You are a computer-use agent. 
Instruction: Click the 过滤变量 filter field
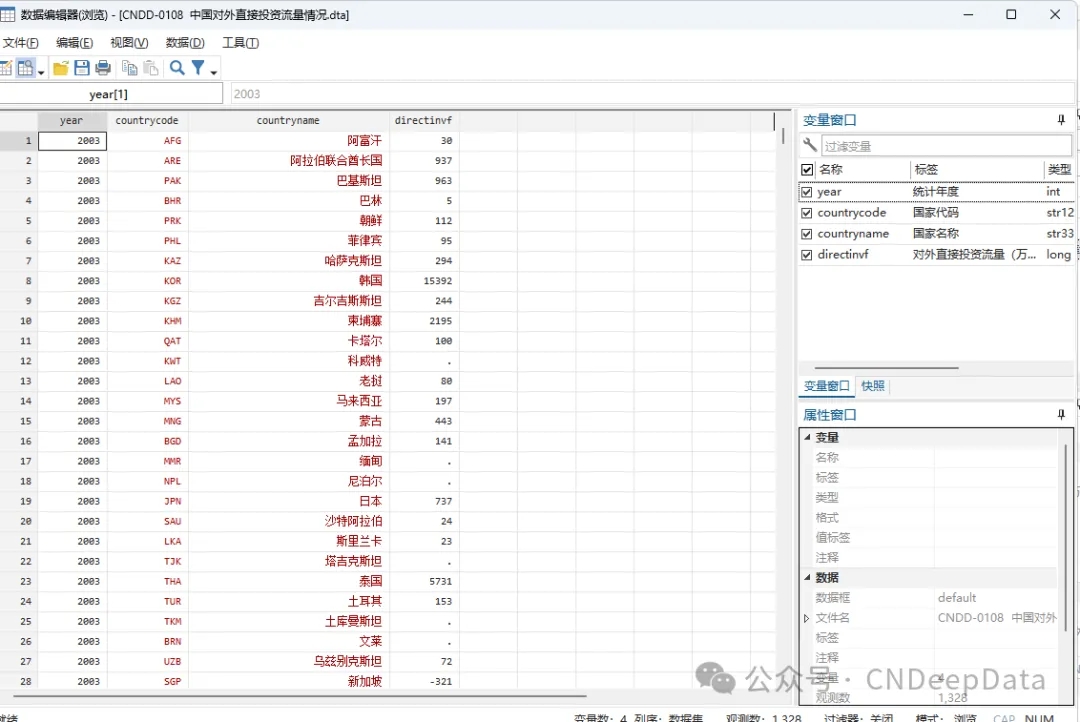[x=946, y=146]
